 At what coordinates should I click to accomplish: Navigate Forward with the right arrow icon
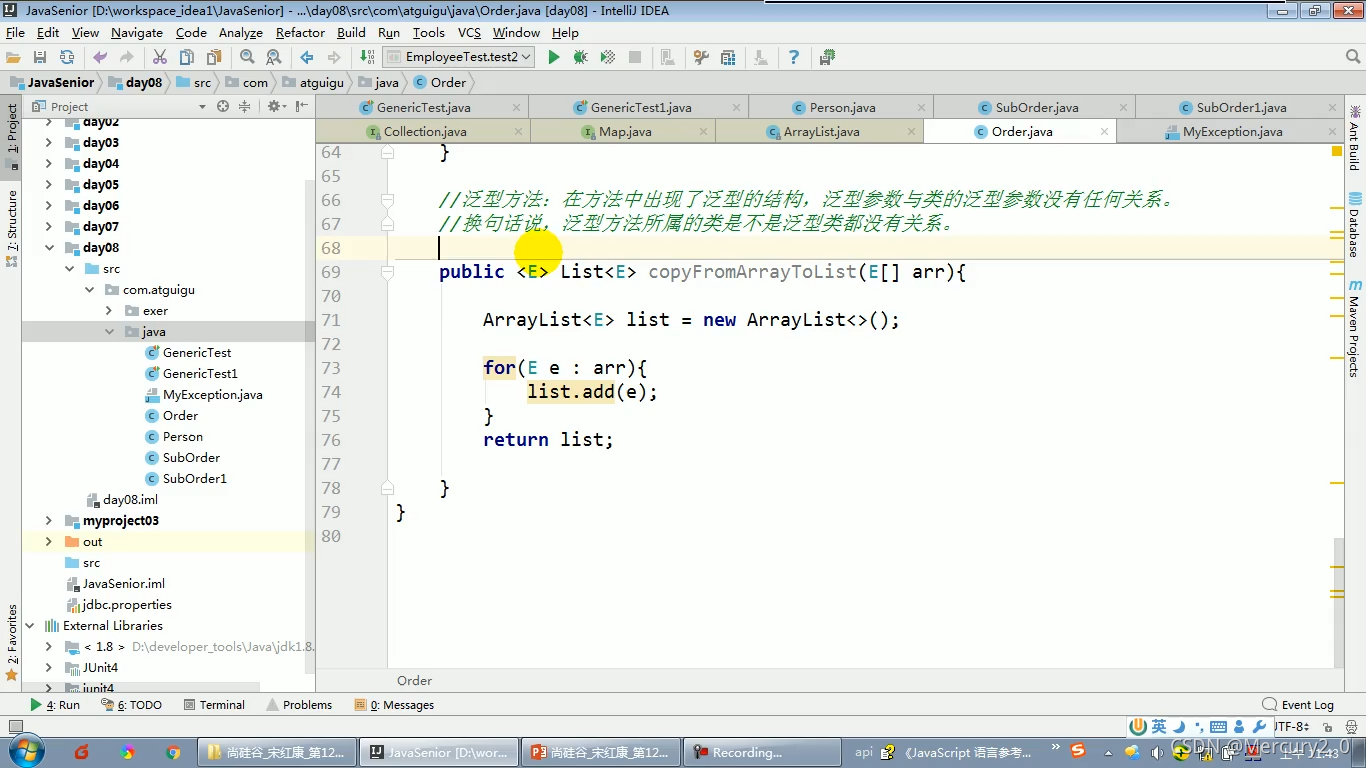click(x=333, y=57)
